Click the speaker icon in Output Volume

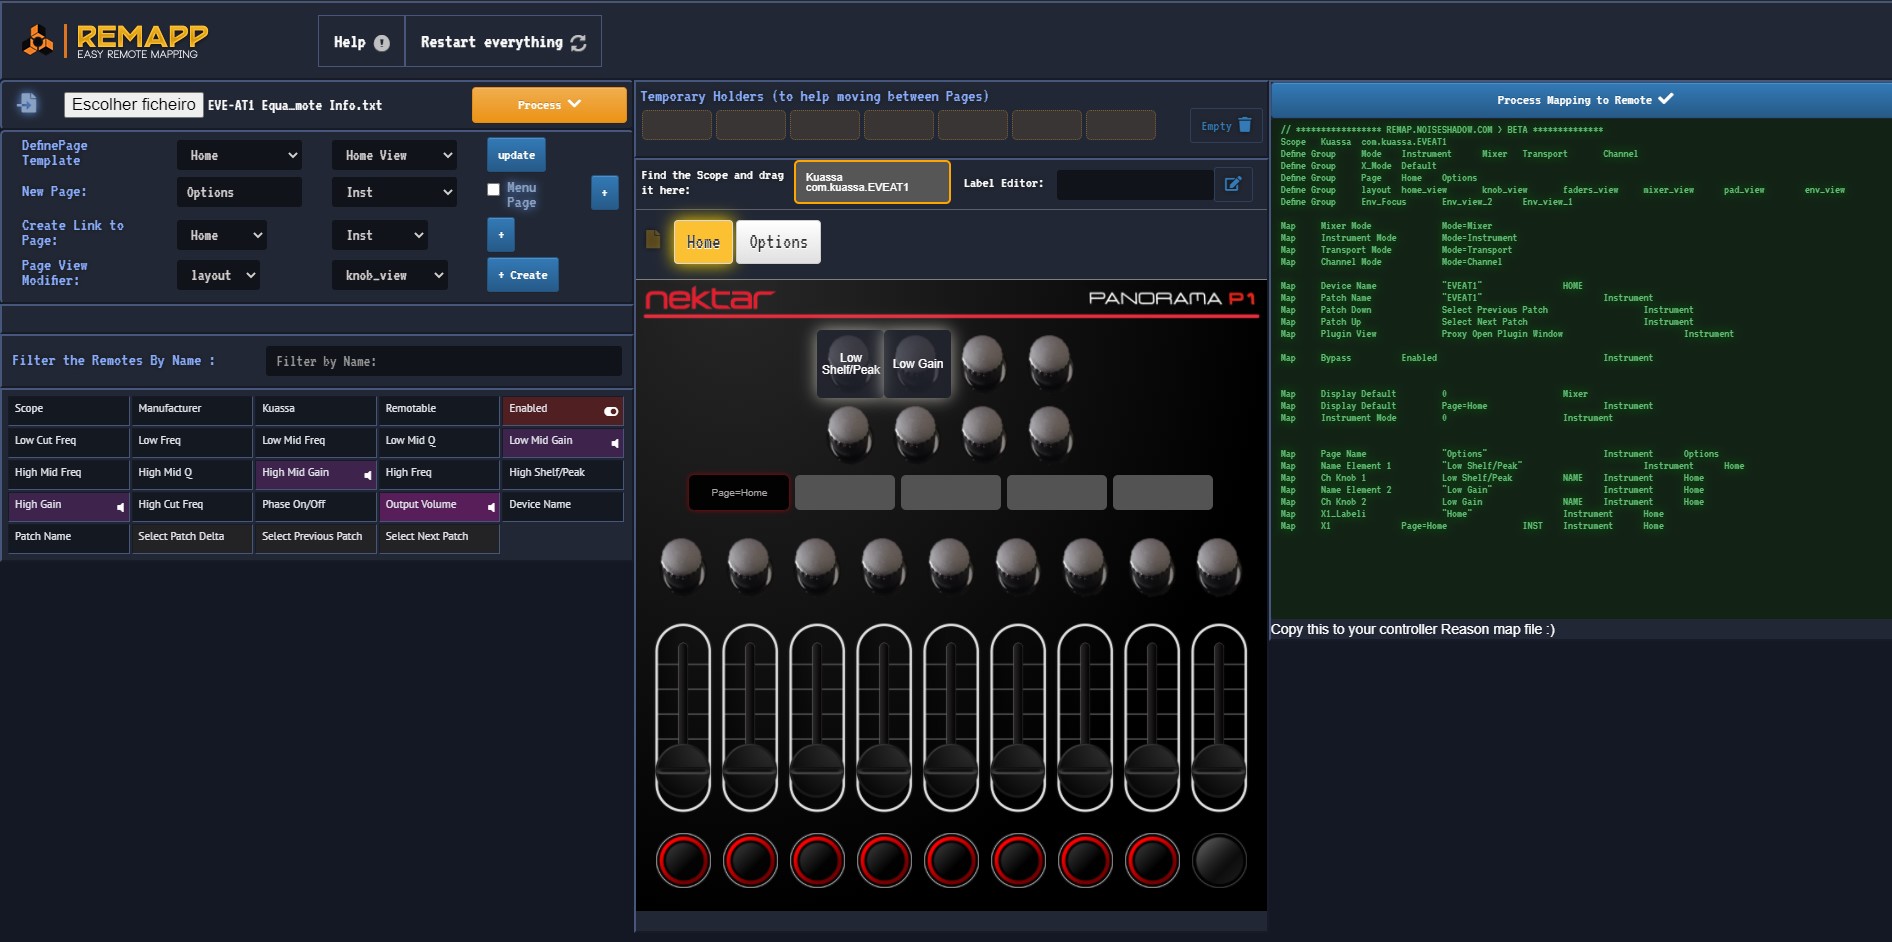click(491, 507)
